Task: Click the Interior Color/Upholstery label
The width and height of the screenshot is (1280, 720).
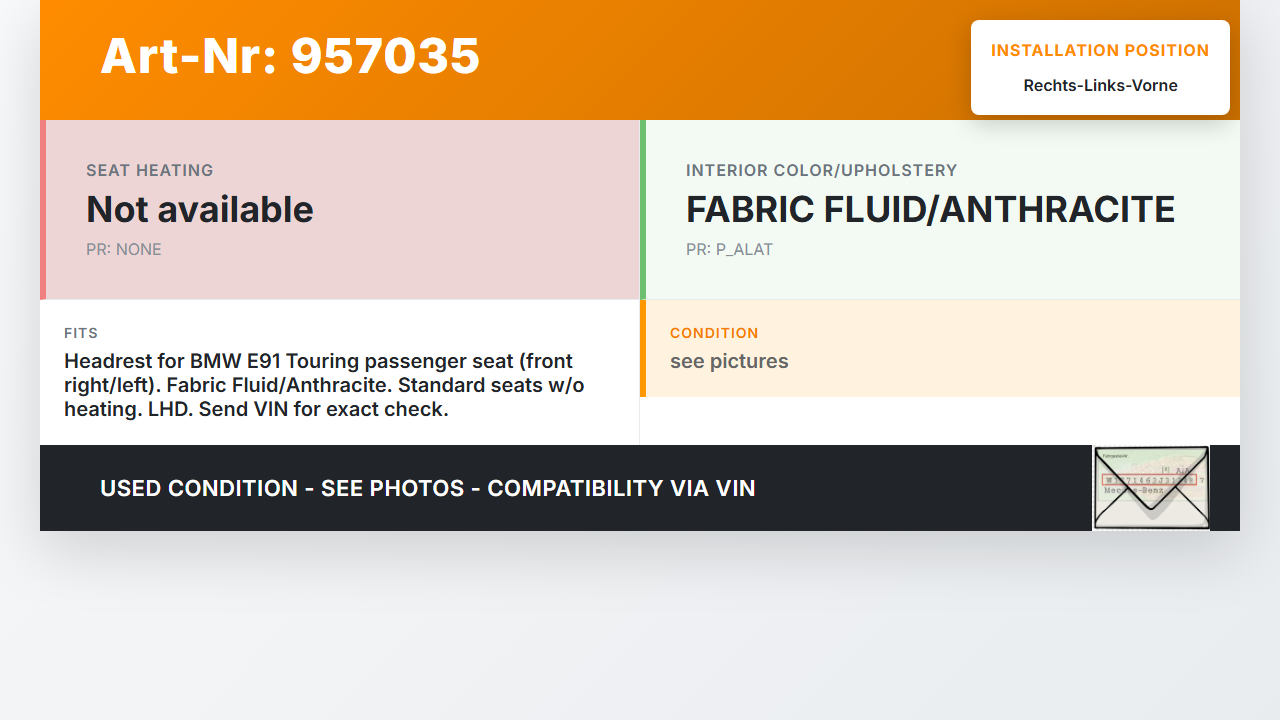Action: tap(821, 171)
